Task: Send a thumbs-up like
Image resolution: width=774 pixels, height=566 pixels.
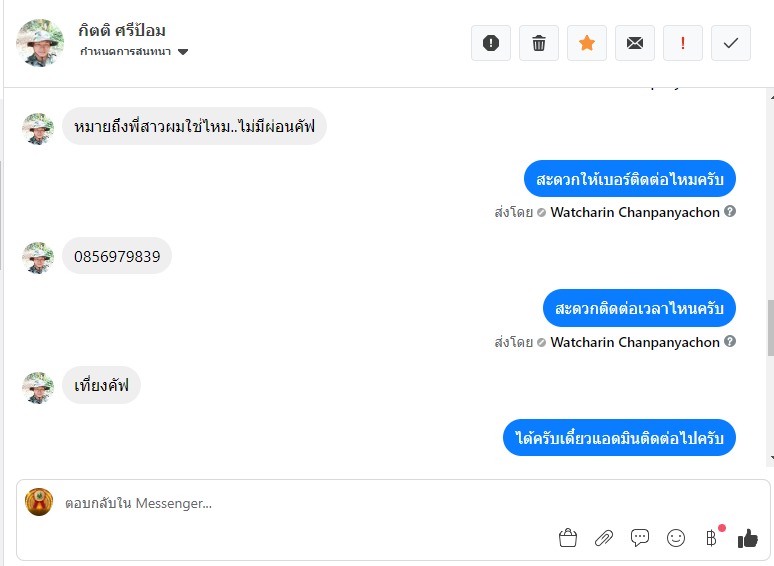Action: pyautogui.click(x=747, y=539)
